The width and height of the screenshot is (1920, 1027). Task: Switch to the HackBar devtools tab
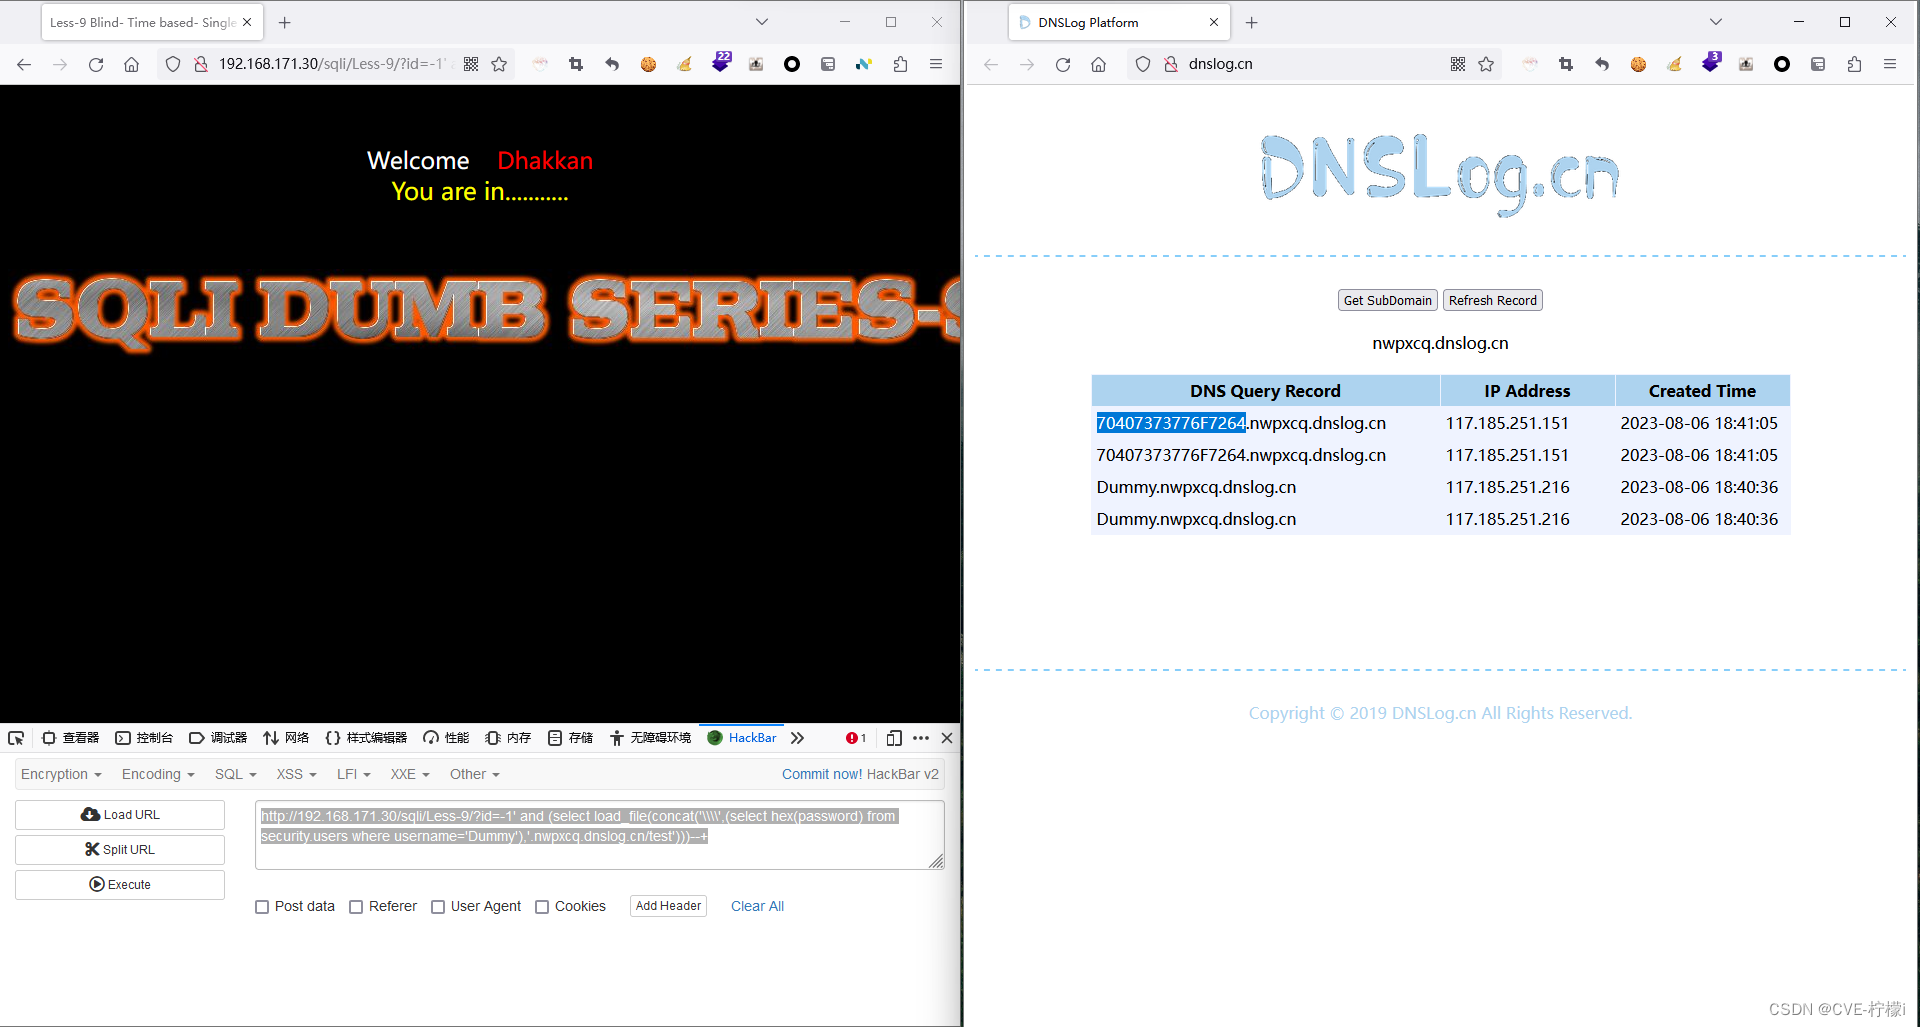click(x=742, y=738)
